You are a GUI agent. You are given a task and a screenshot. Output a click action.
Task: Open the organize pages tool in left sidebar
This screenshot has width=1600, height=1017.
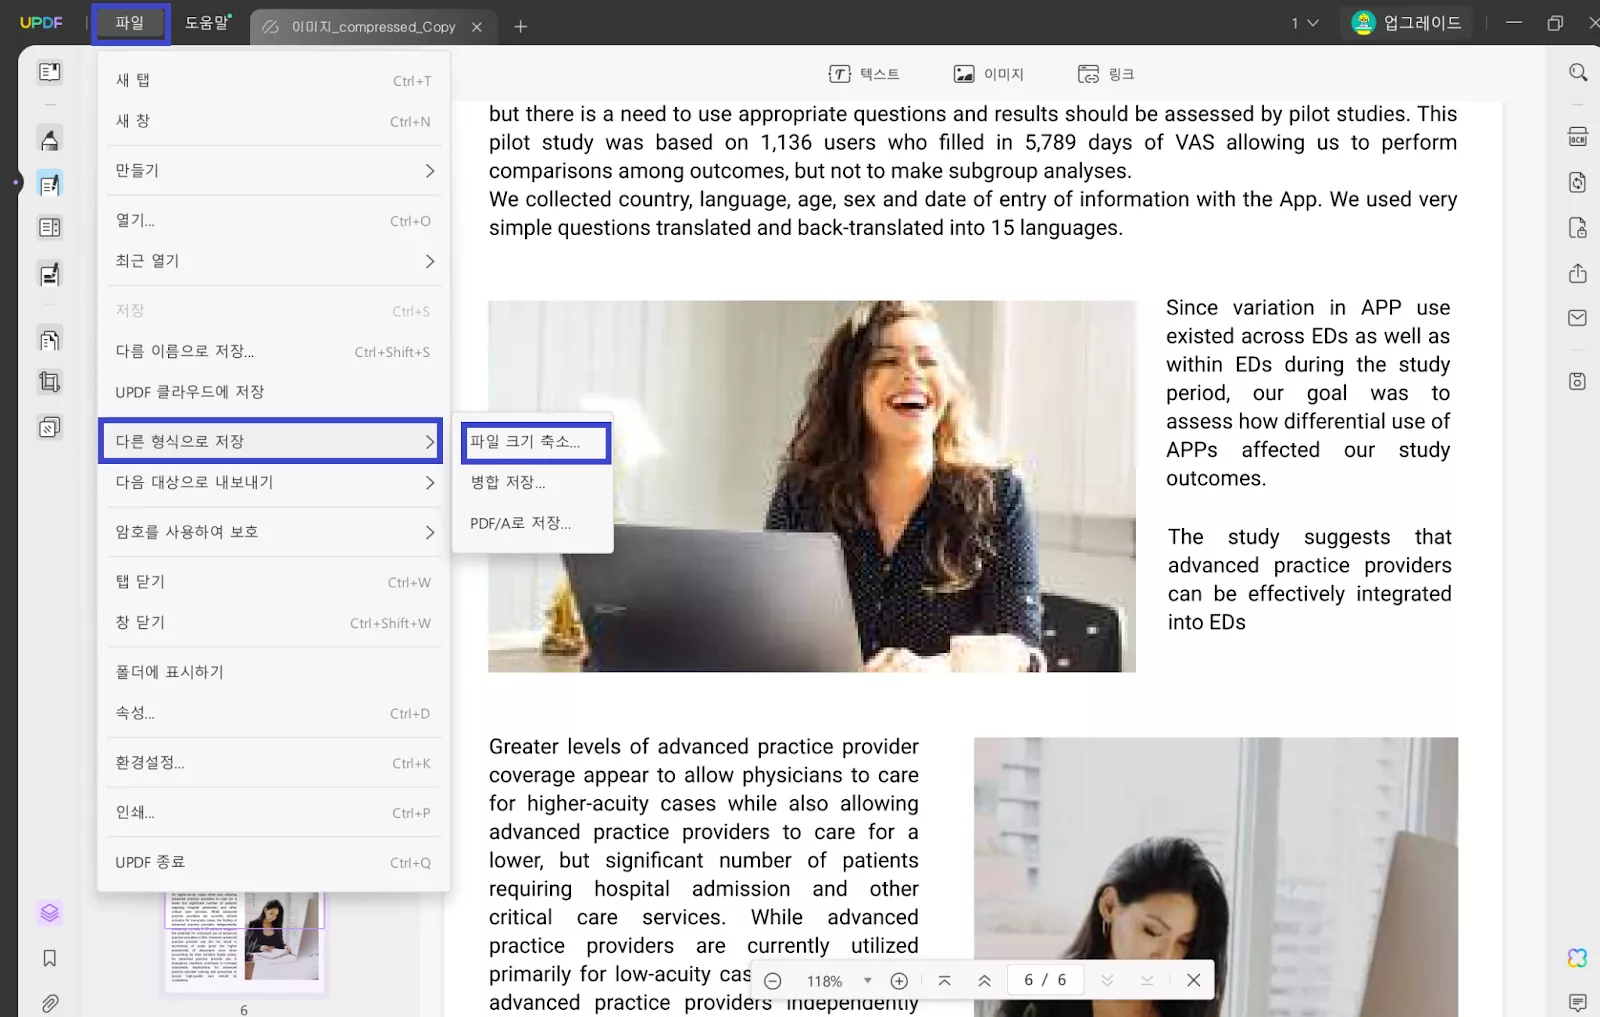pyautogui.click(x=49, y=339)
